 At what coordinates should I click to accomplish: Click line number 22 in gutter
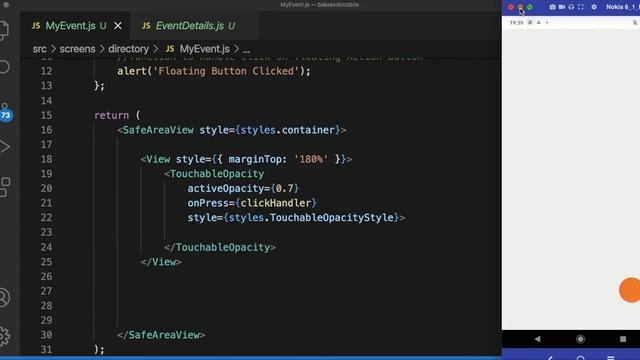(47, 218)
